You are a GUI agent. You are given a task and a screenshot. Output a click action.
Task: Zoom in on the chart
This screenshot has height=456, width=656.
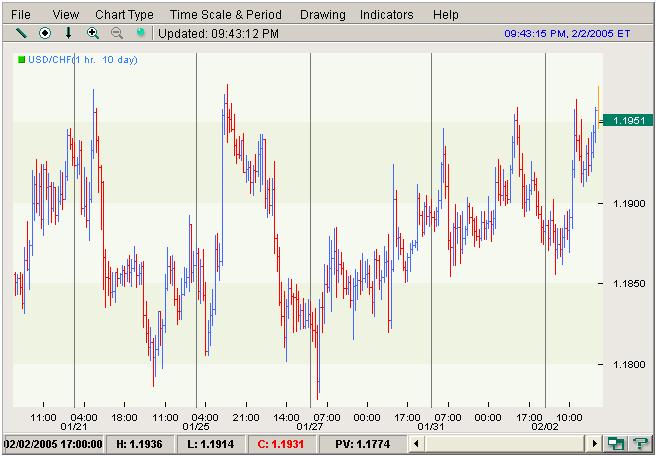point(92,33)
